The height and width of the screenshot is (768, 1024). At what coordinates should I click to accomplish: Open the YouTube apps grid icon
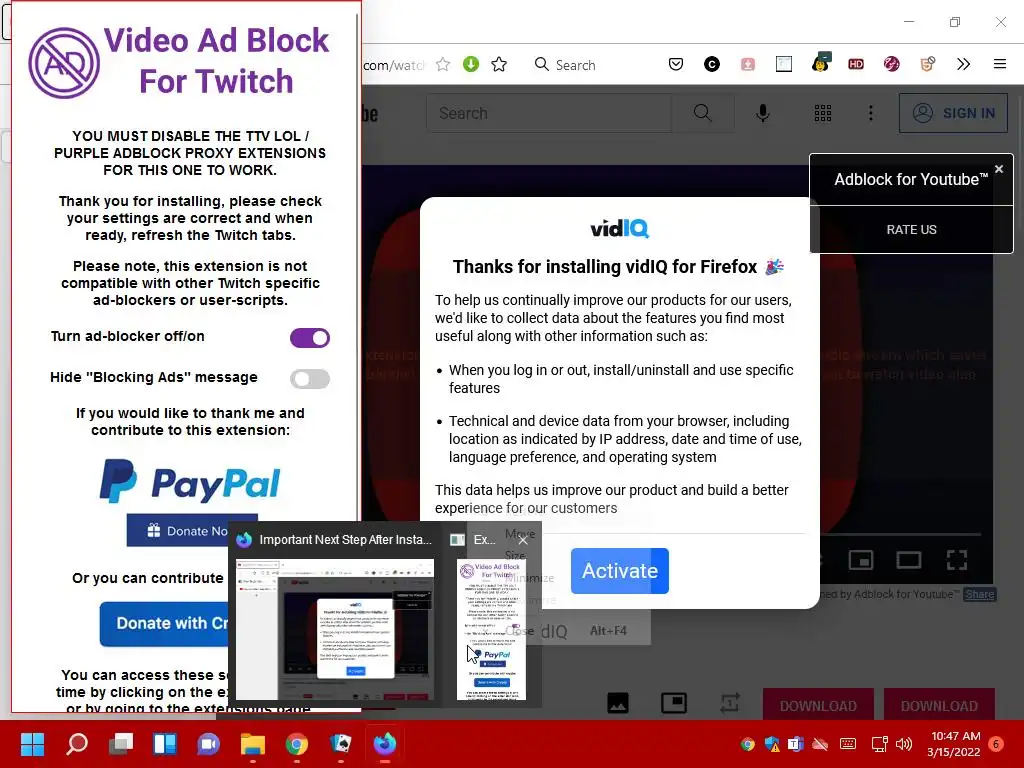[823, 113]
